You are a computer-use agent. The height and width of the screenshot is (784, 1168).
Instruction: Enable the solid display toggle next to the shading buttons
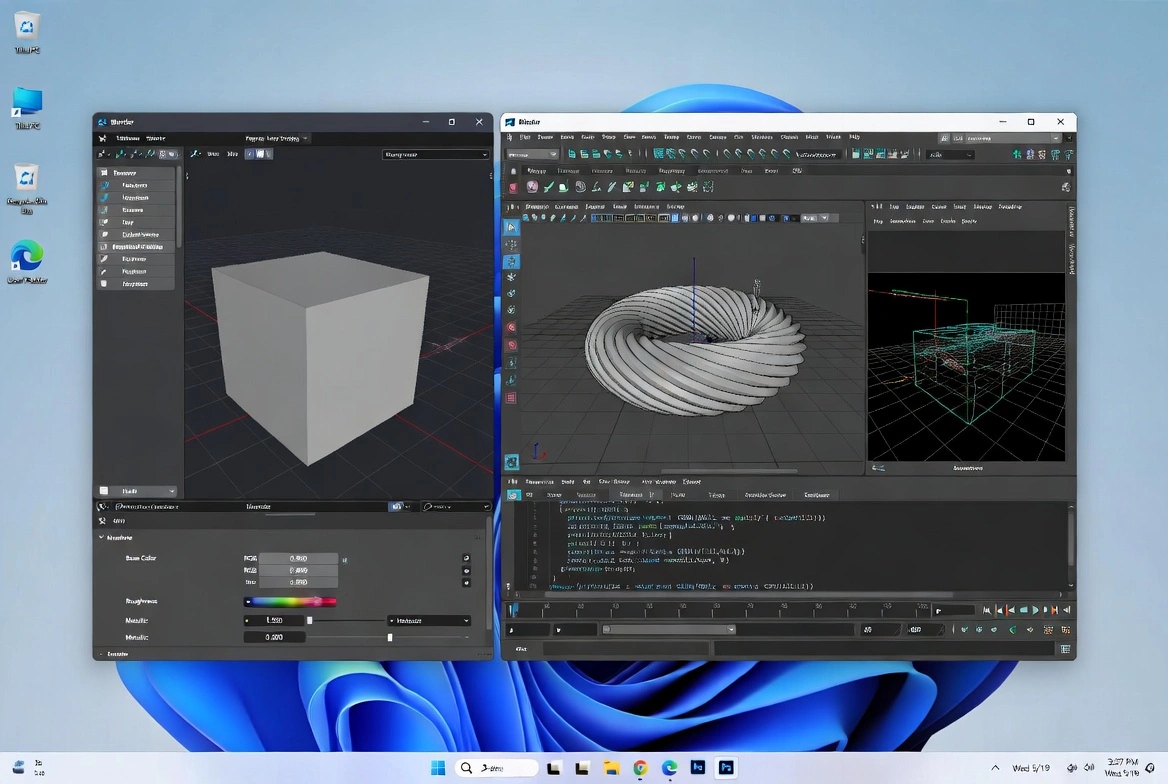coord(258,155)
